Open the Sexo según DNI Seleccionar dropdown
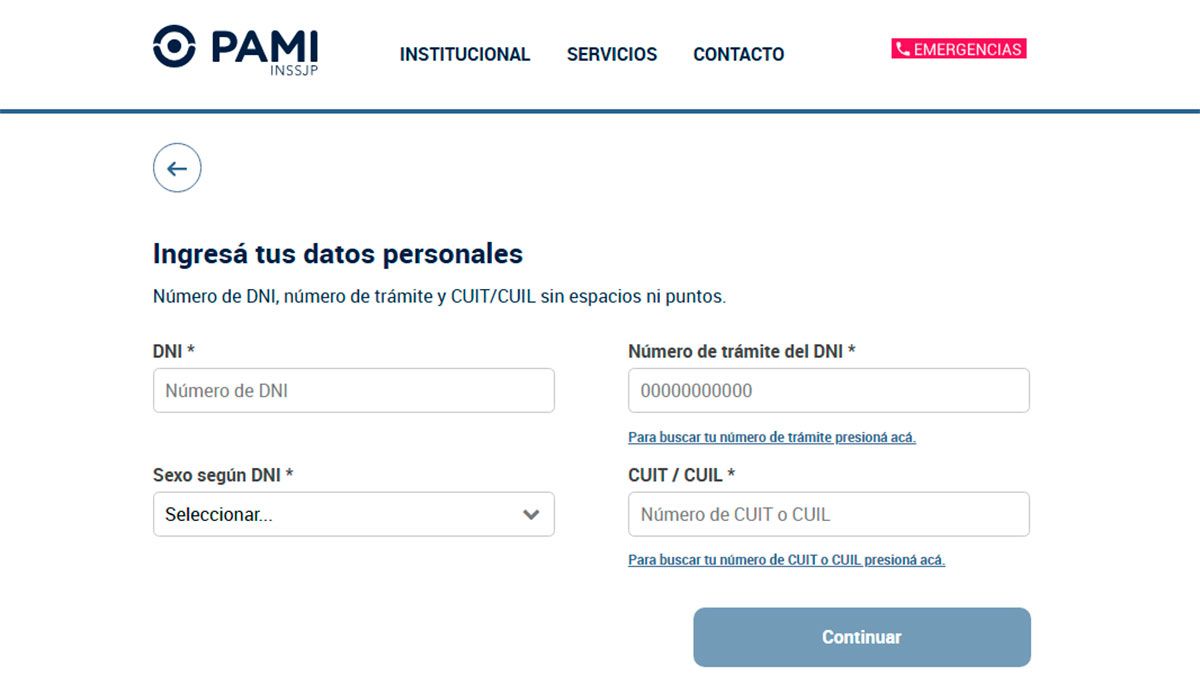Image resolution: width=1200 pixels, height=675 pixels. click(x=340, y=515)
